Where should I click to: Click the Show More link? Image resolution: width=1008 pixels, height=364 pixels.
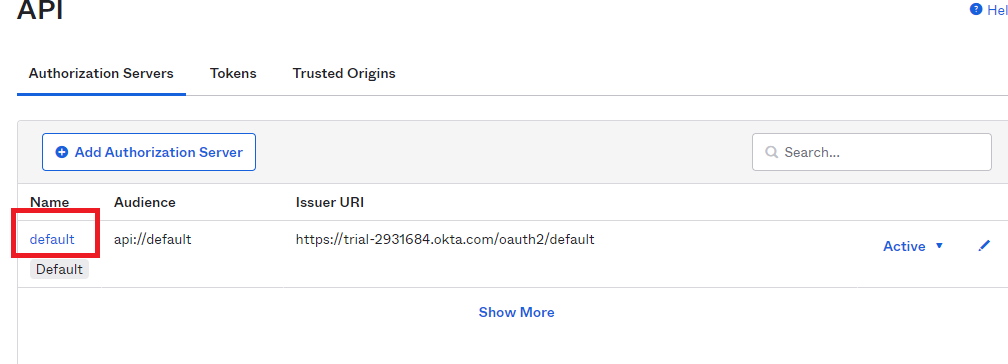click(516, 312)
